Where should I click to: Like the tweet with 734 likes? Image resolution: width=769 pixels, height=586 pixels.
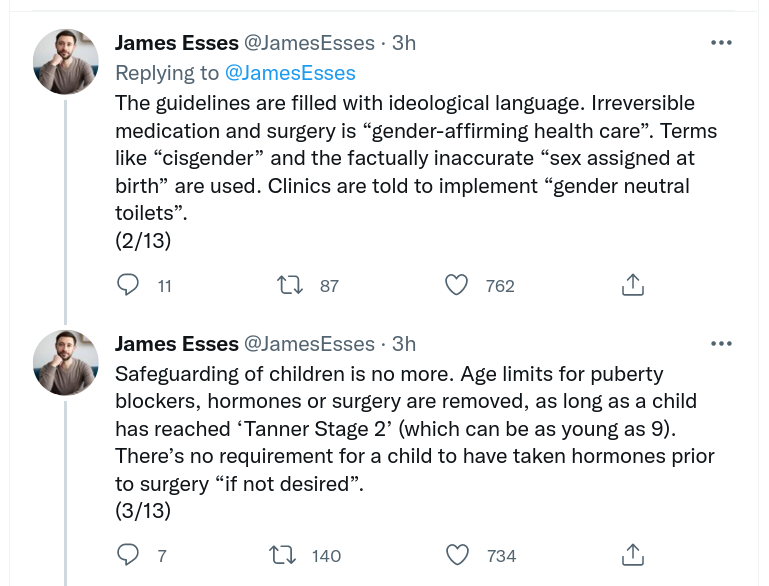[x=457, y=555]
